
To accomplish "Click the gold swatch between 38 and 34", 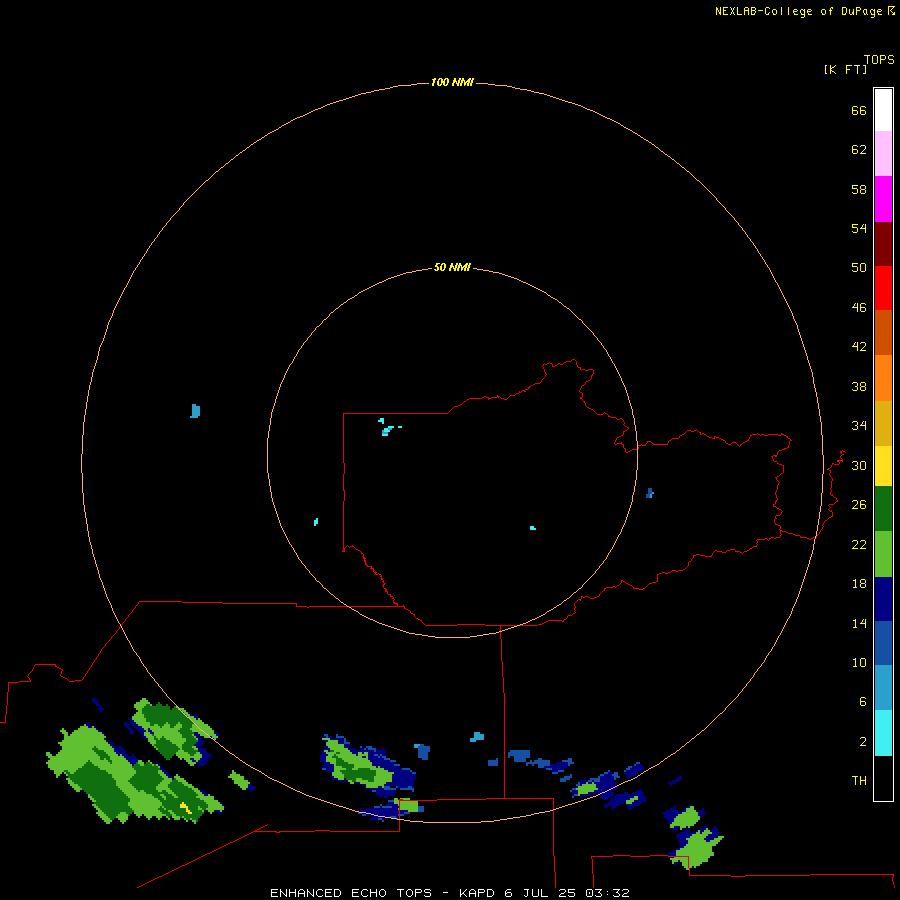I will (883, 423).
